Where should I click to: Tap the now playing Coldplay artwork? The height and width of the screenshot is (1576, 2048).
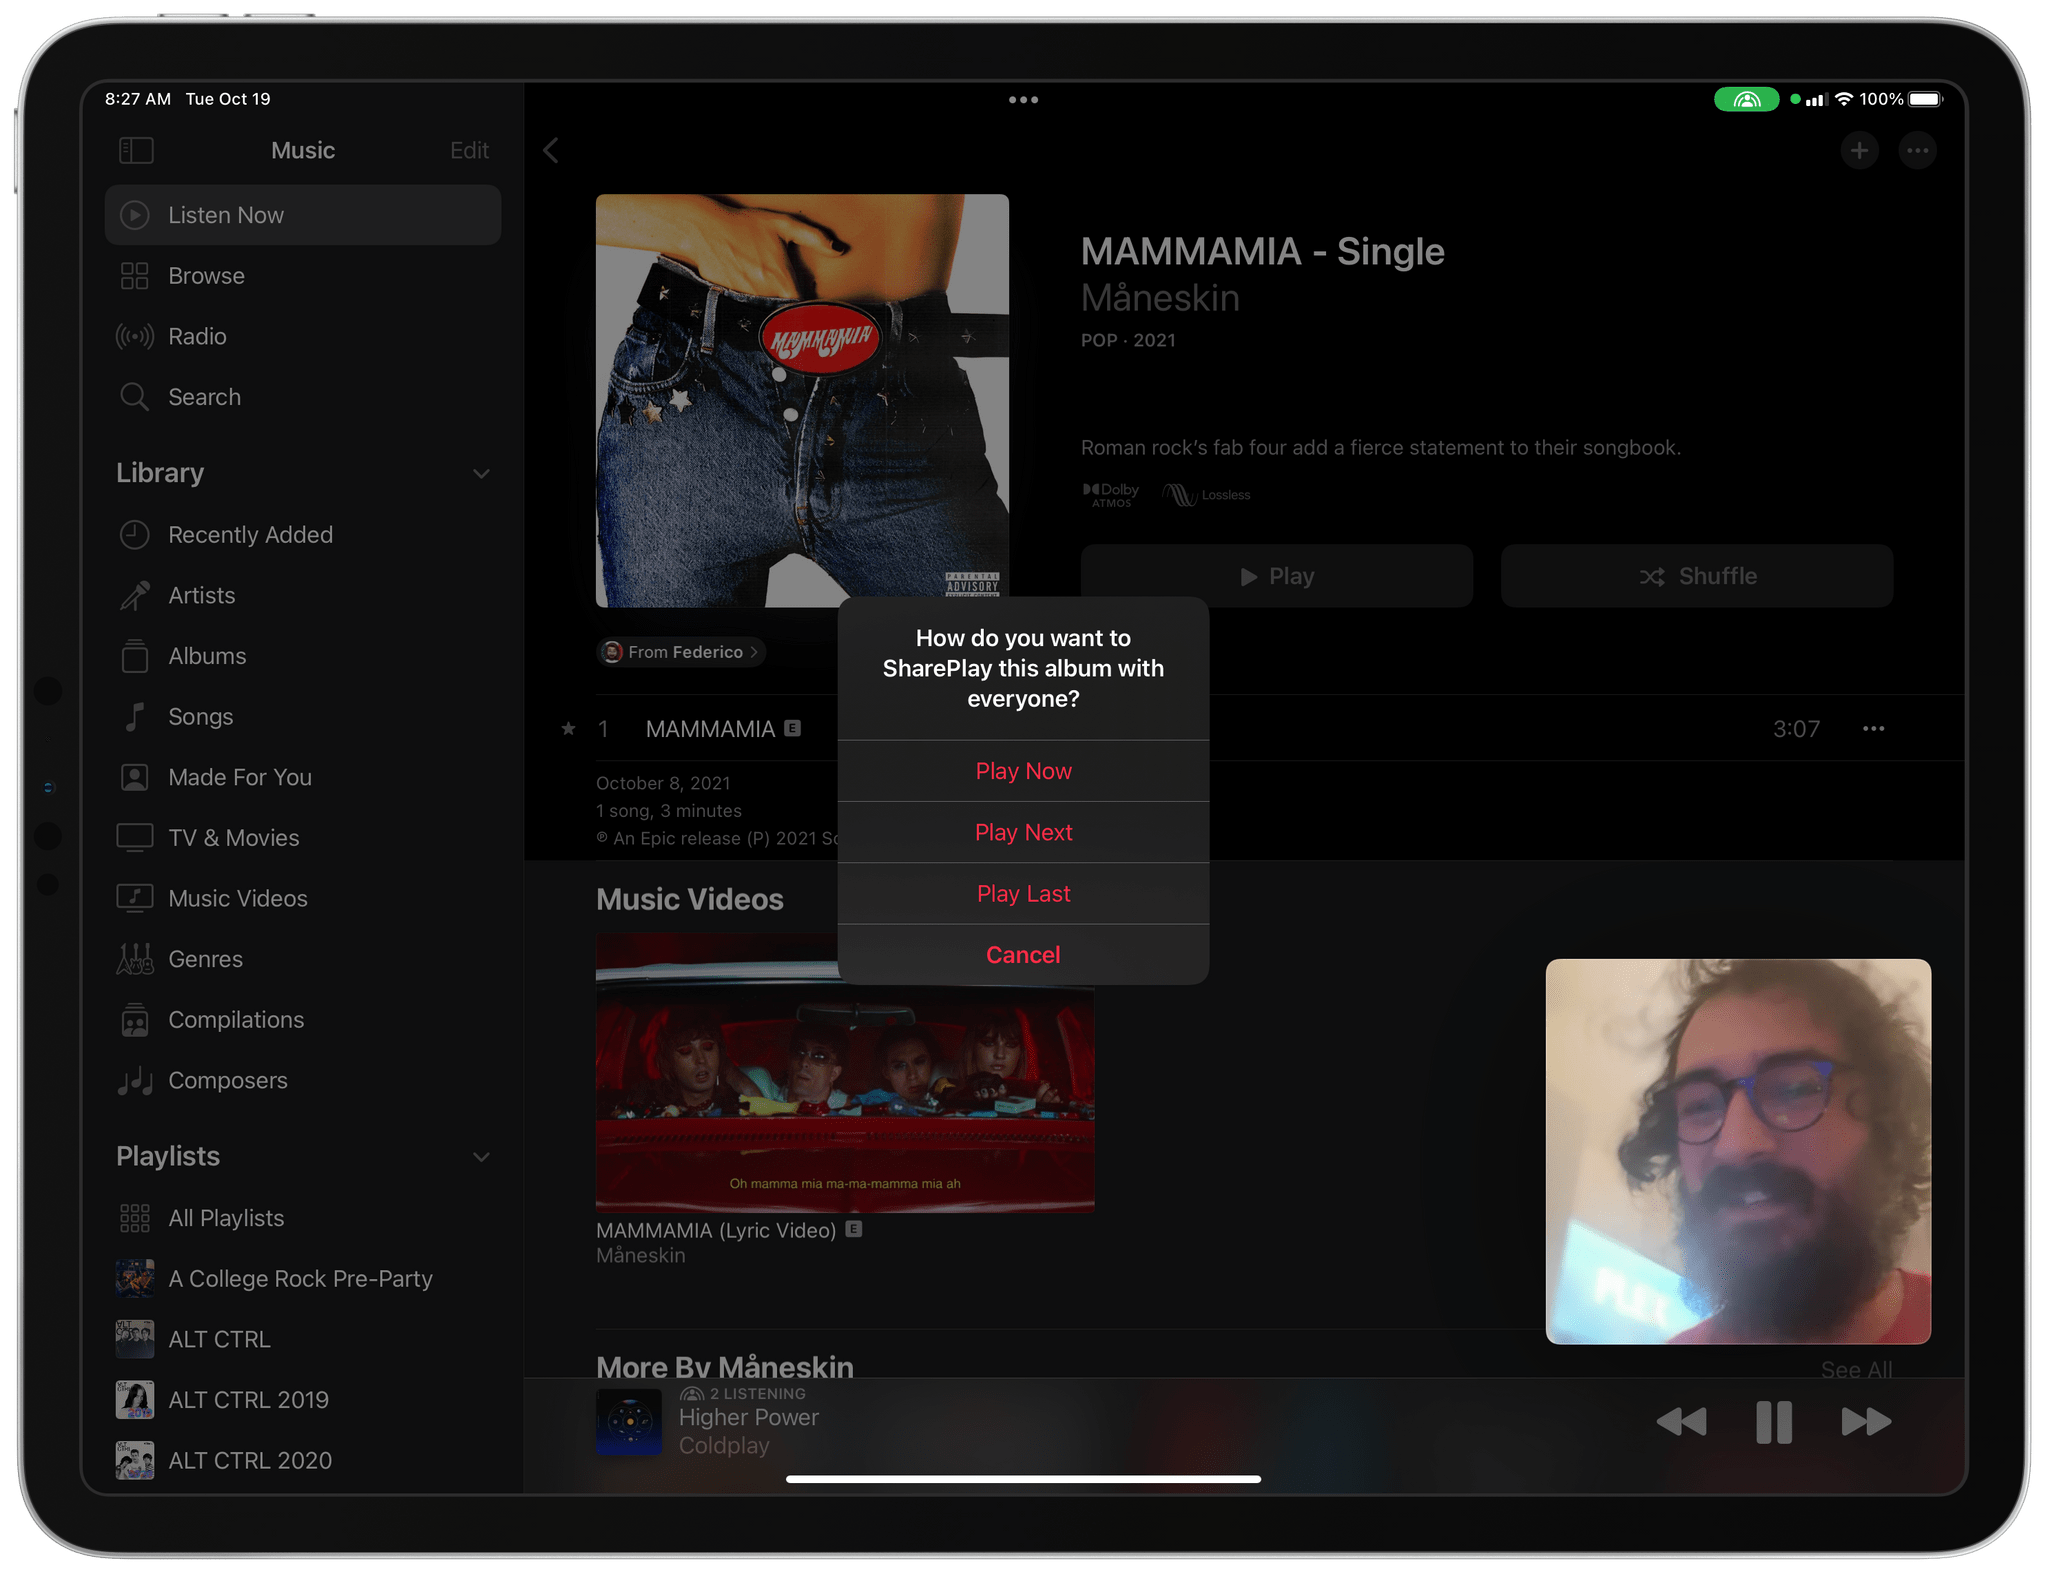click(x=629, y=1421)
